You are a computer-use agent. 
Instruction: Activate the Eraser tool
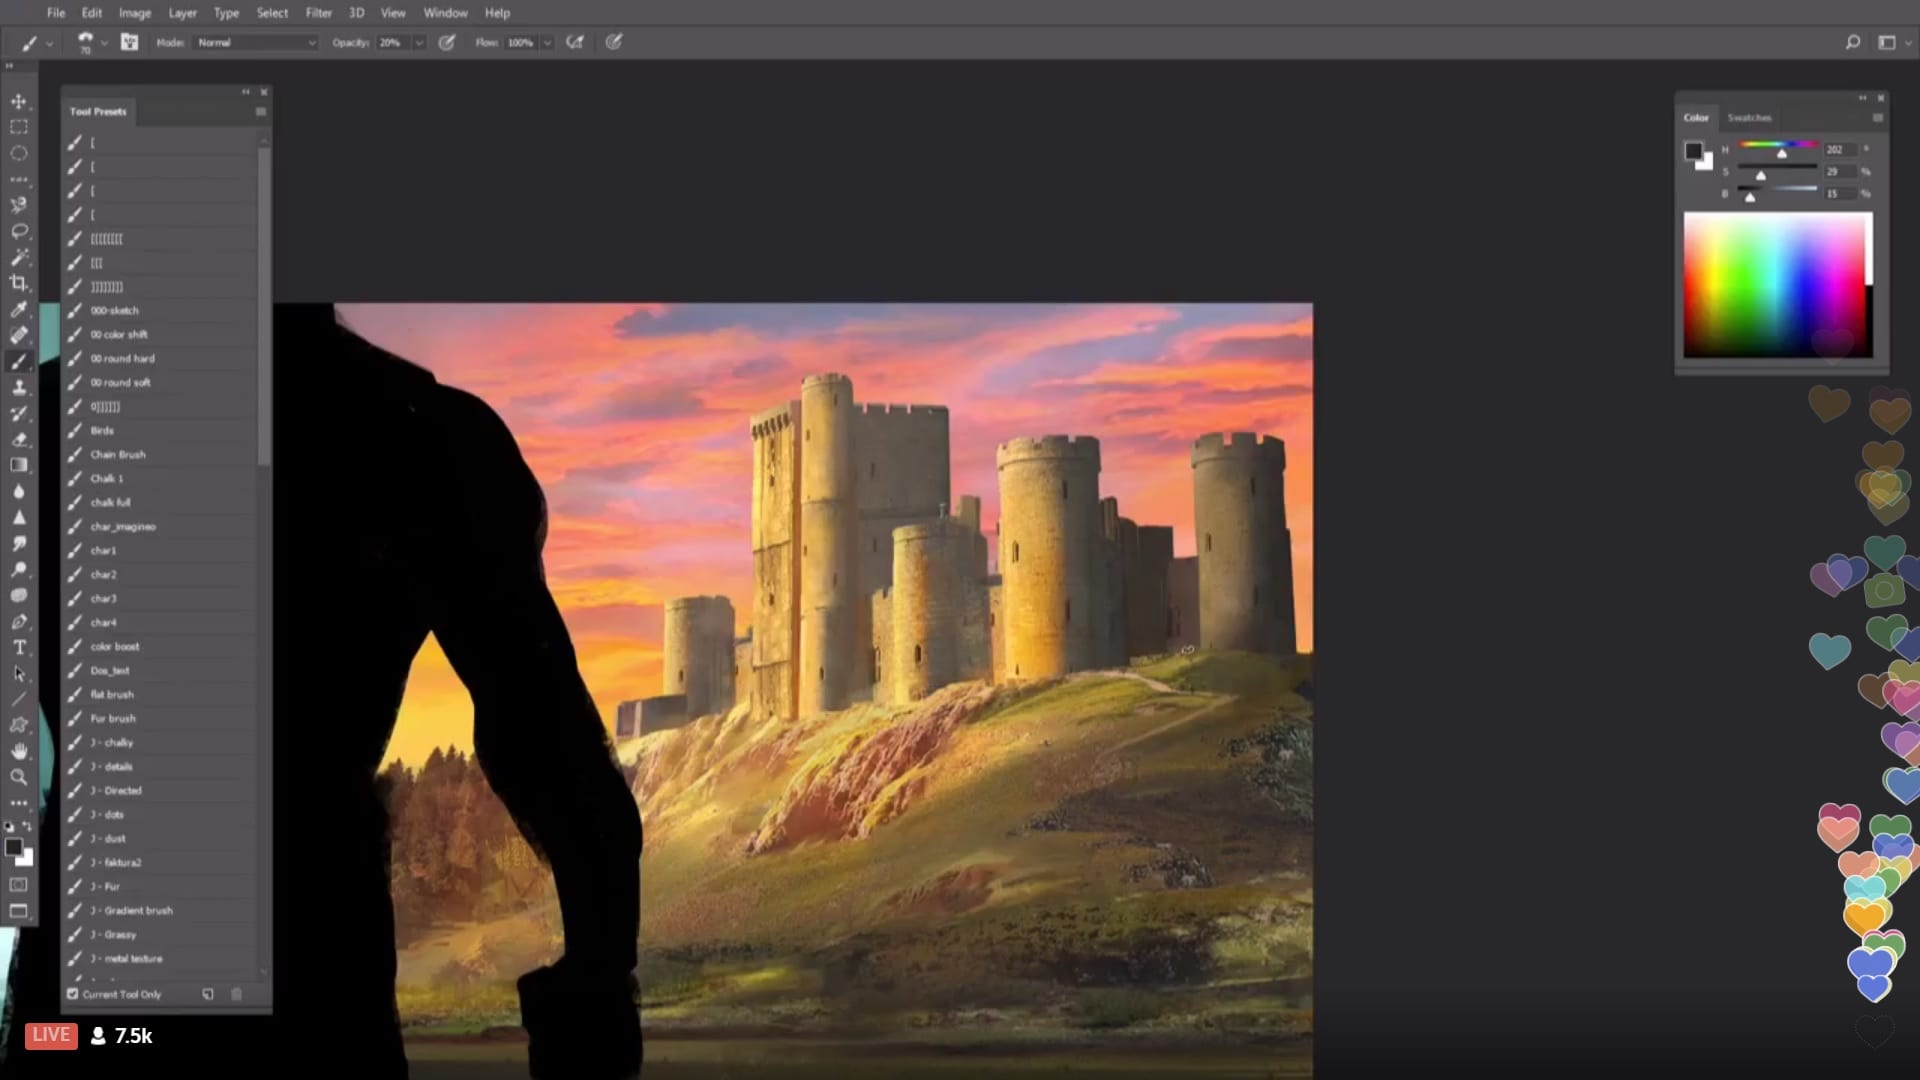click(x=18, y=439)
